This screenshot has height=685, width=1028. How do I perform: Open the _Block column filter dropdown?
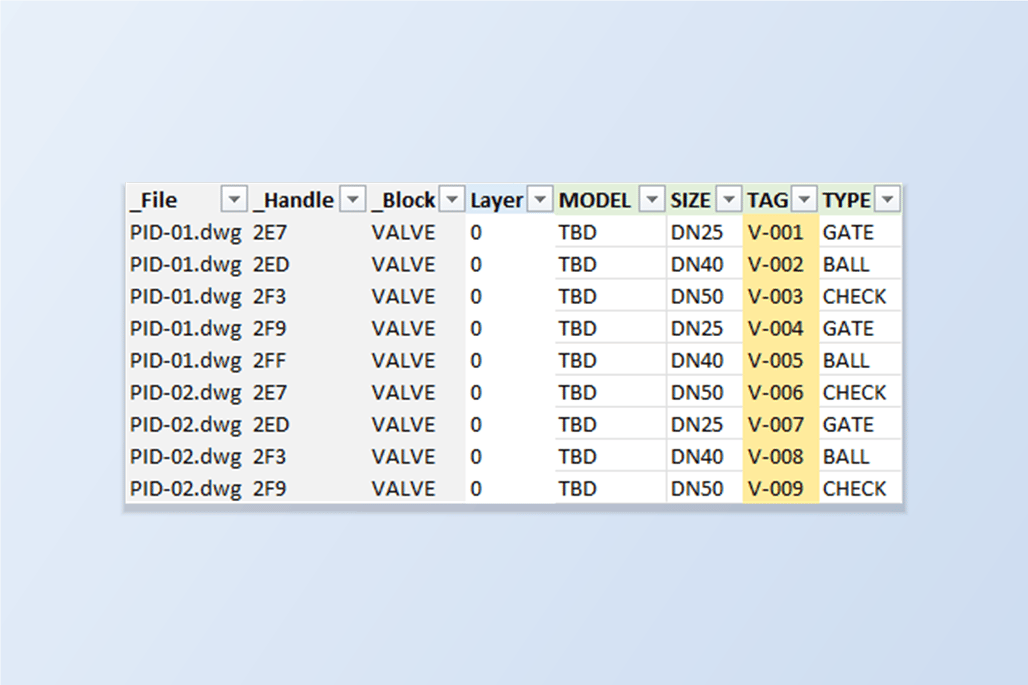click(452, 199)
